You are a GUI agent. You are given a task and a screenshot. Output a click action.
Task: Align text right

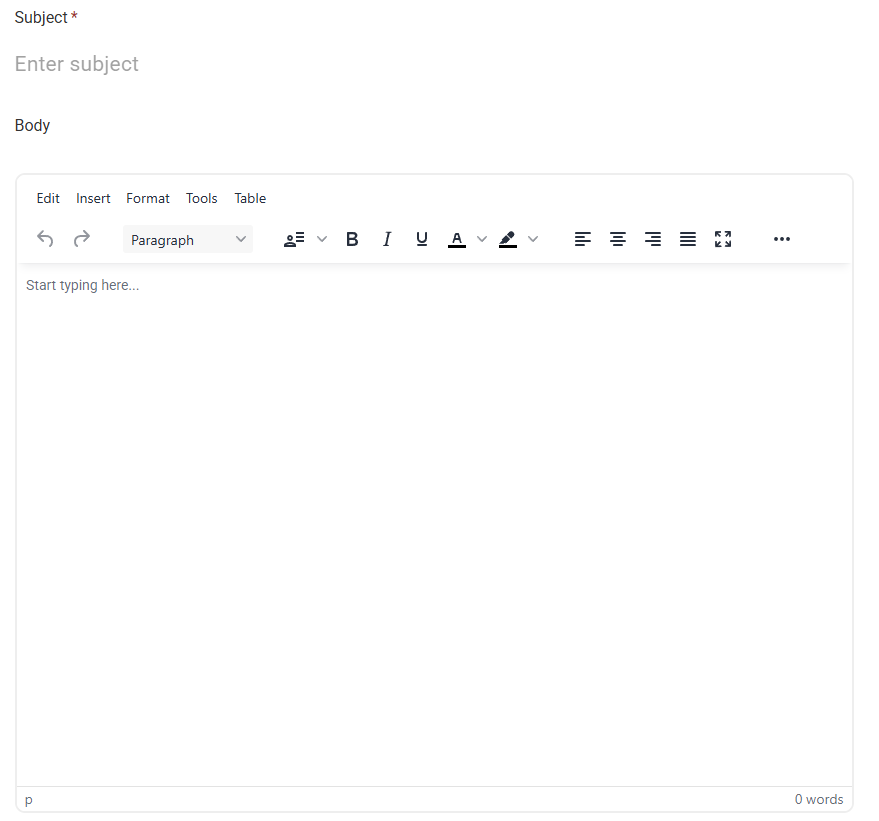click(x=653, y=239)
